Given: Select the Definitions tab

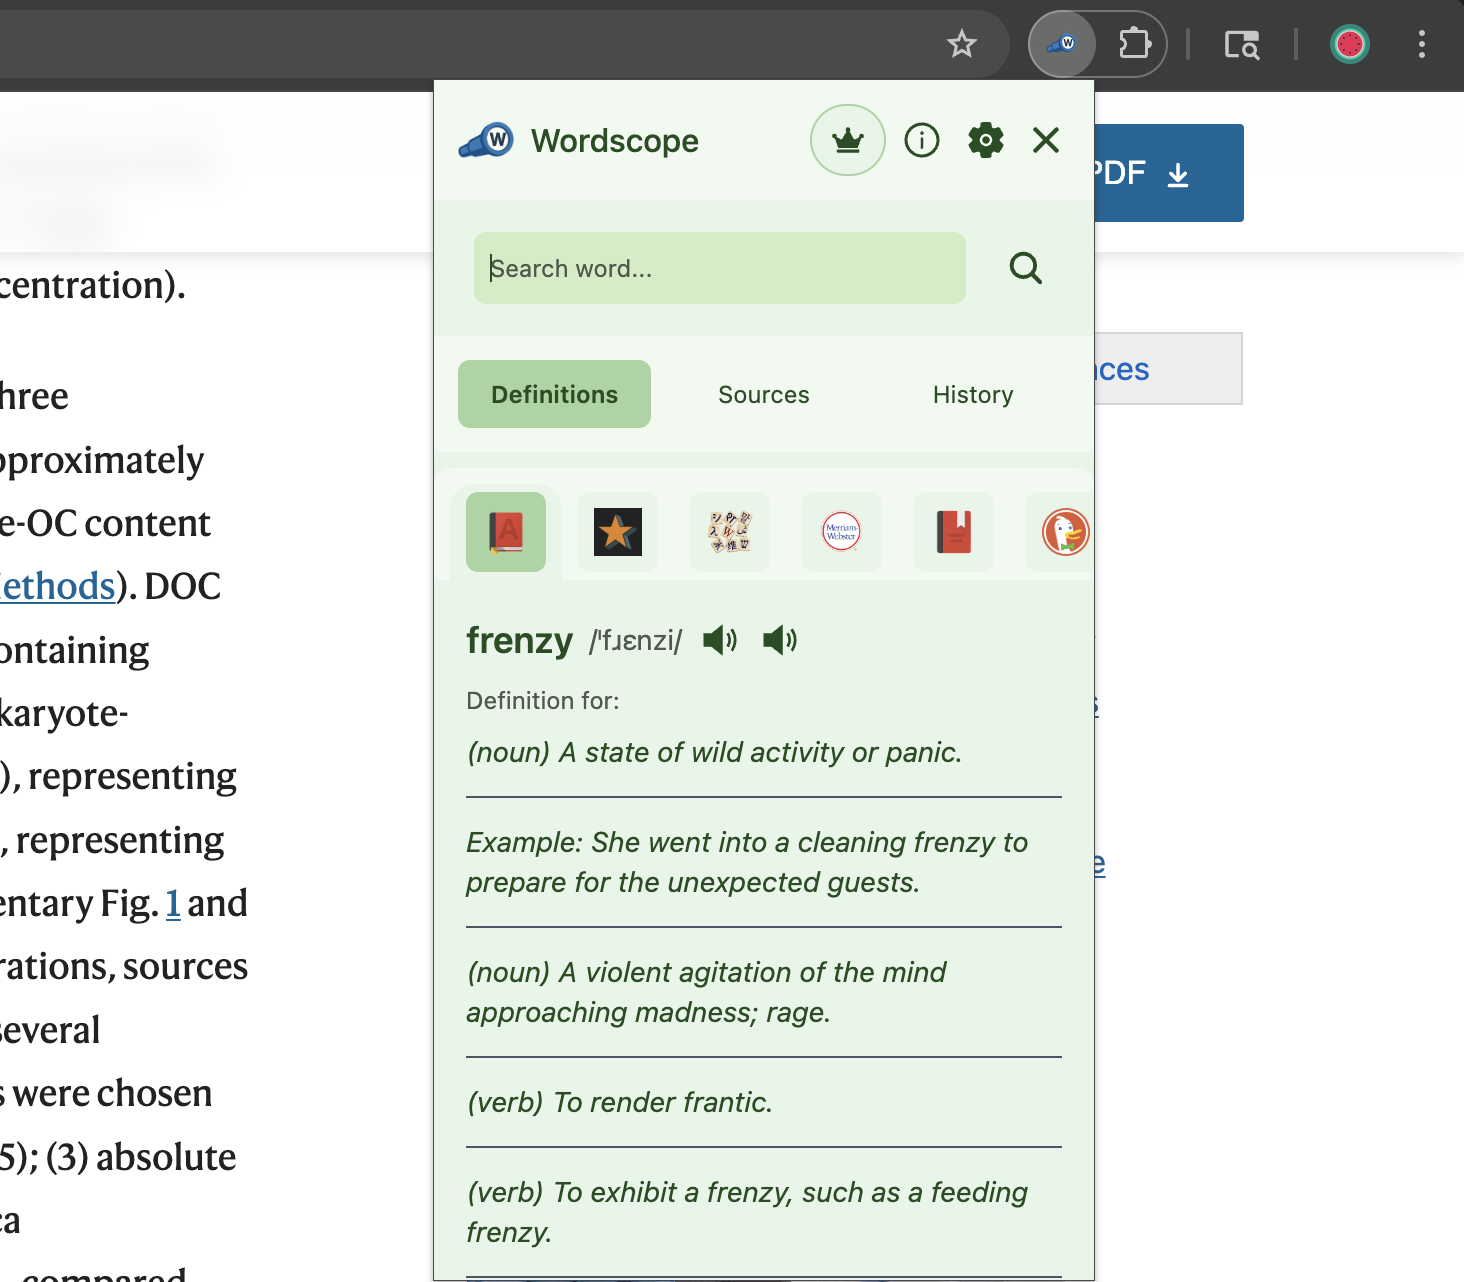Looking at the screenshot, I should [x=554, y=395].
